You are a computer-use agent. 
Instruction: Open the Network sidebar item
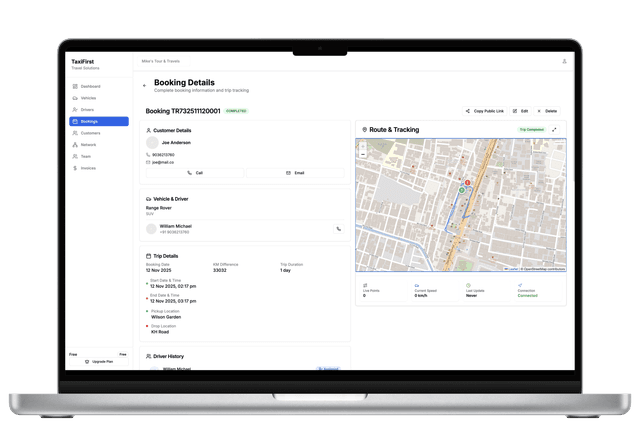88,145
